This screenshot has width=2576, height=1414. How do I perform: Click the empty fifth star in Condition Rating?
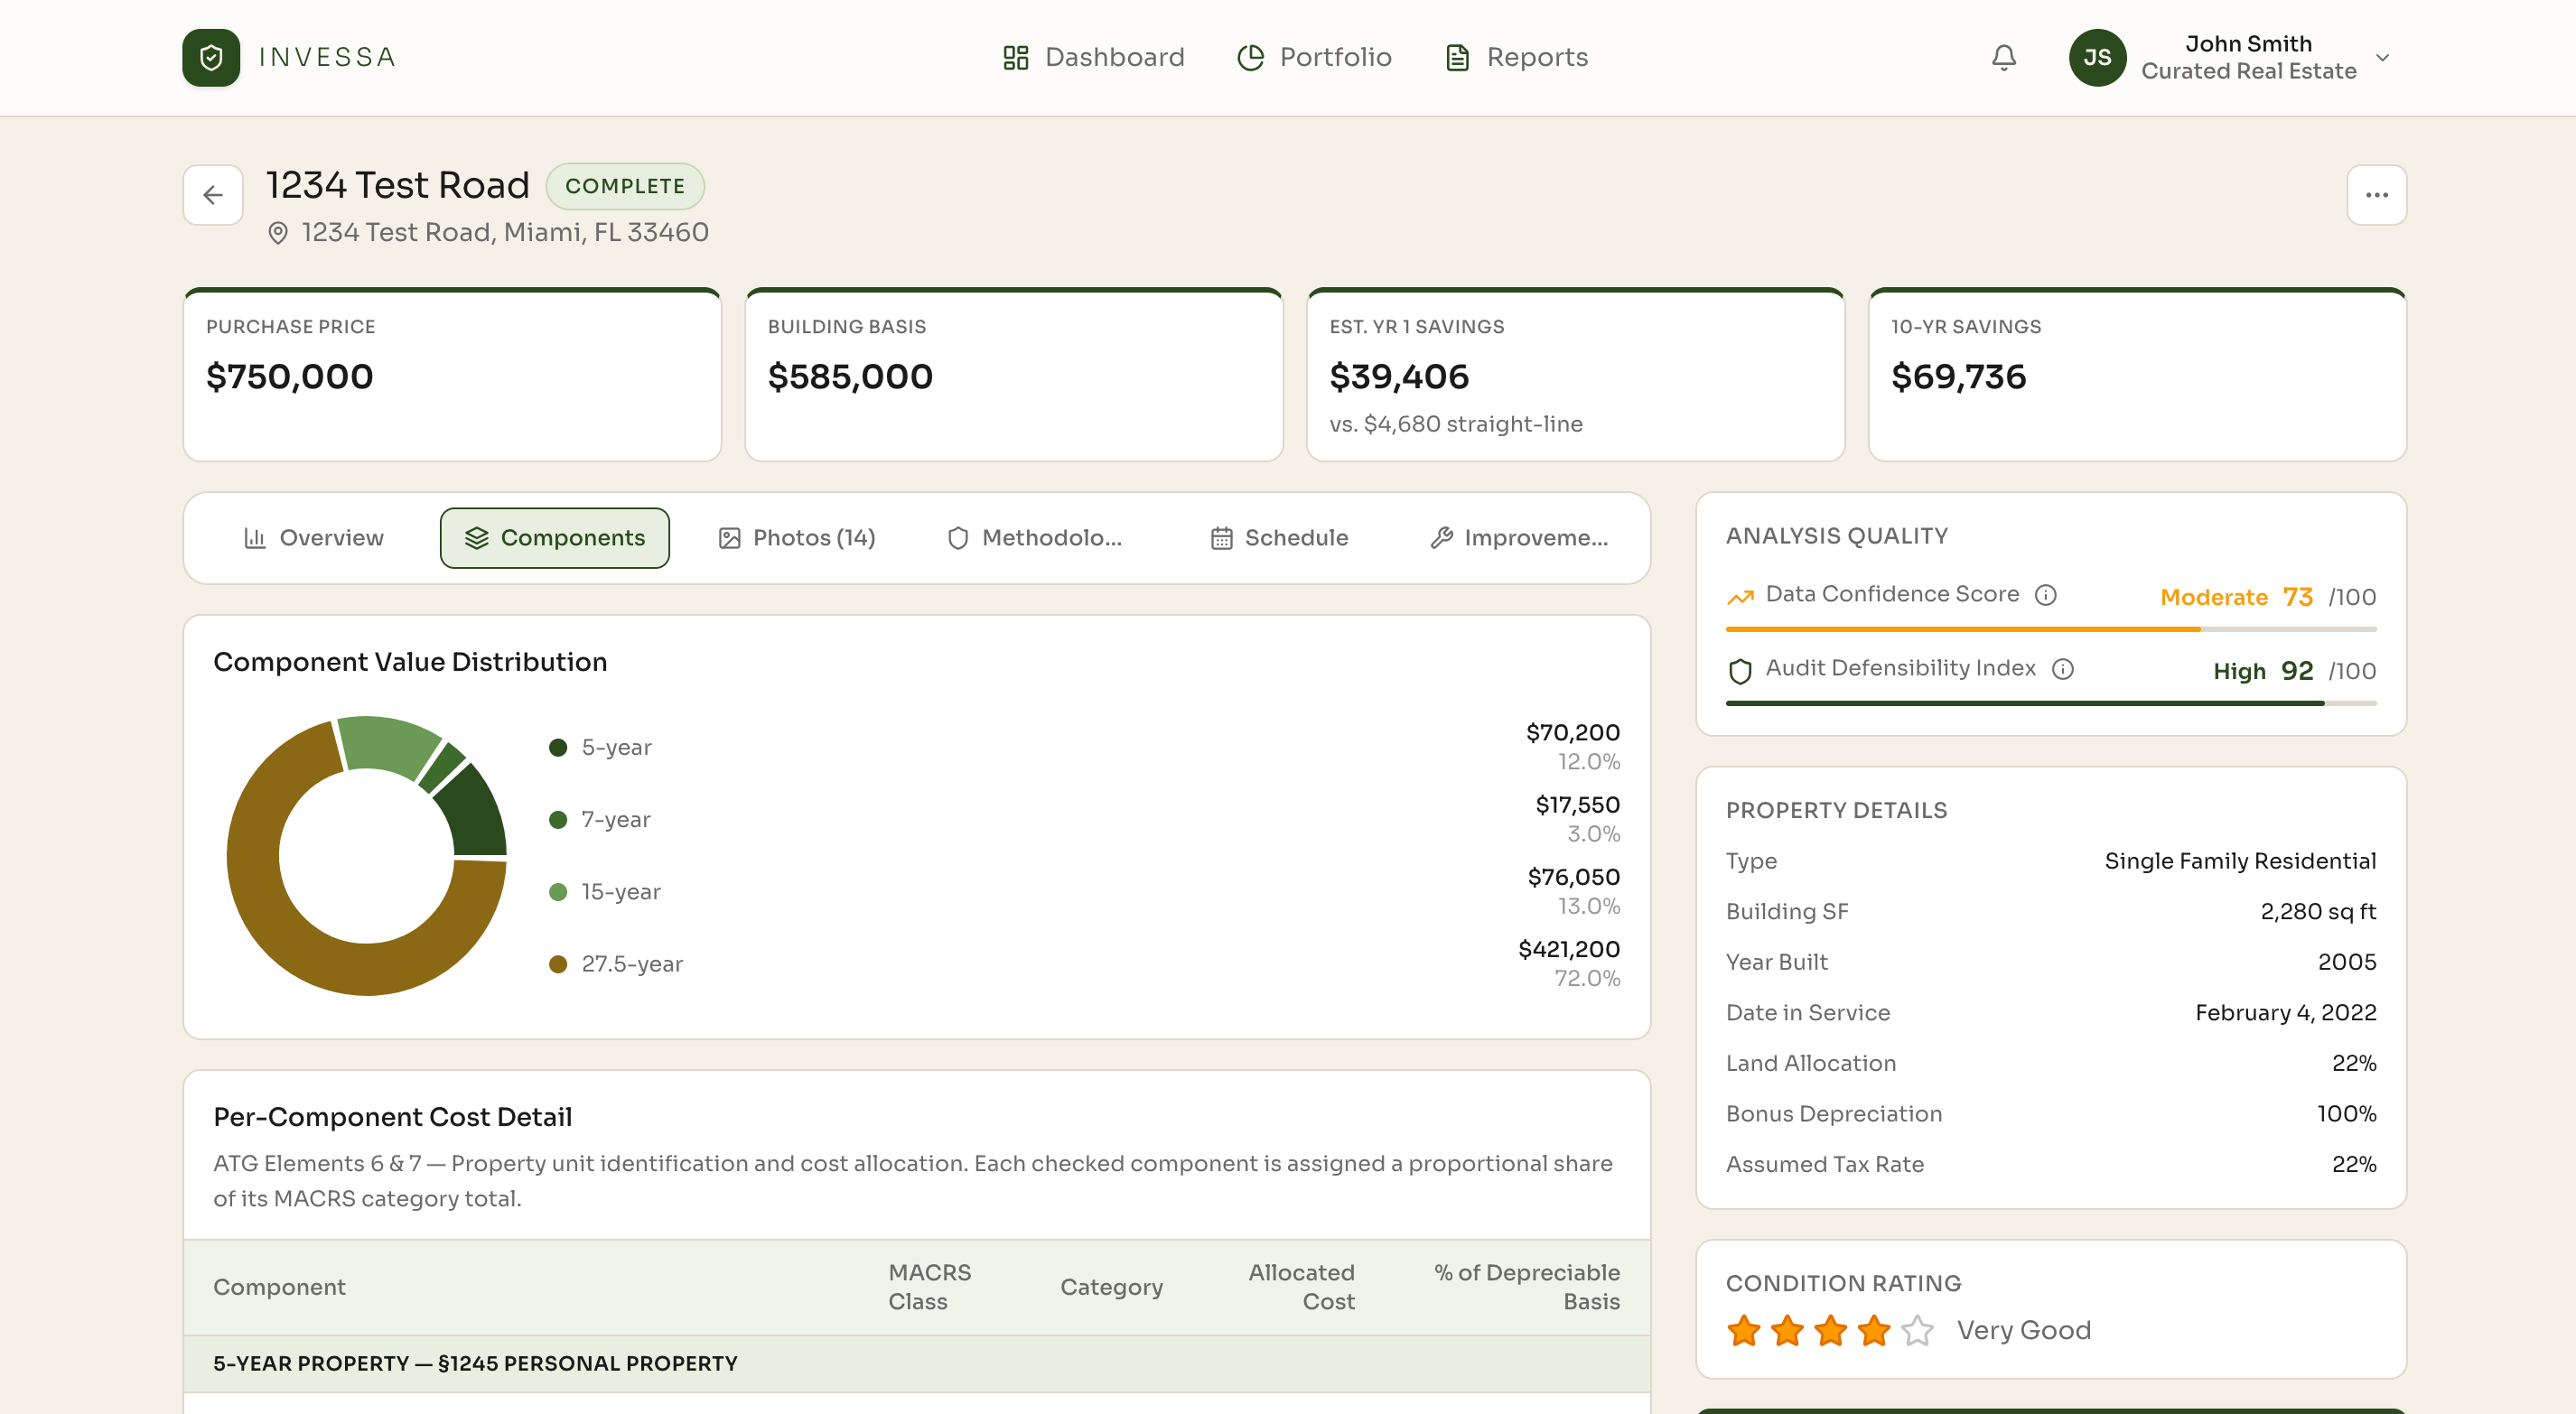pos(1917,1330)
